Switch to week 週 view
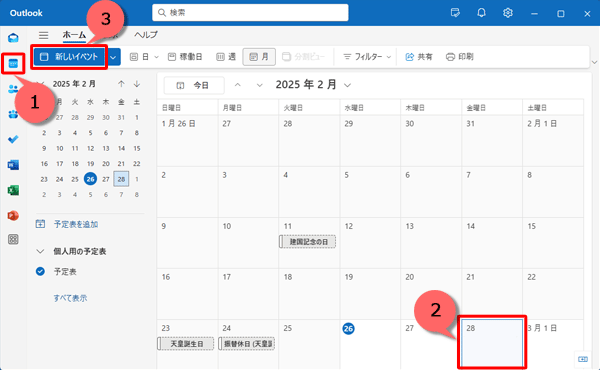This screenshot has width=600, height=370. [x=226, y=57]
